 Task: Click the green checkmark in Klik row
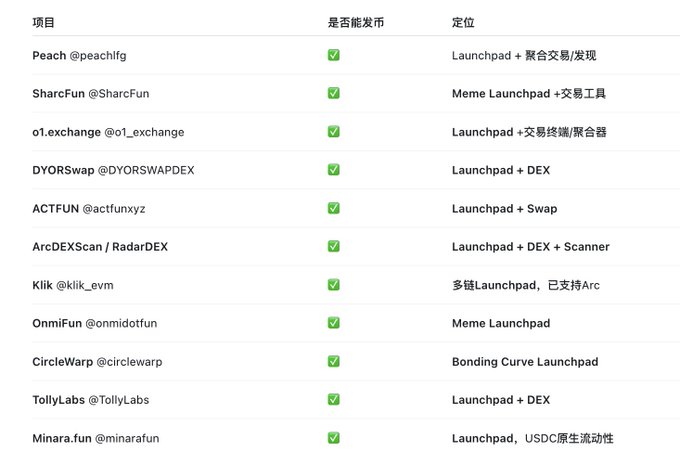(x=333, y=285)
